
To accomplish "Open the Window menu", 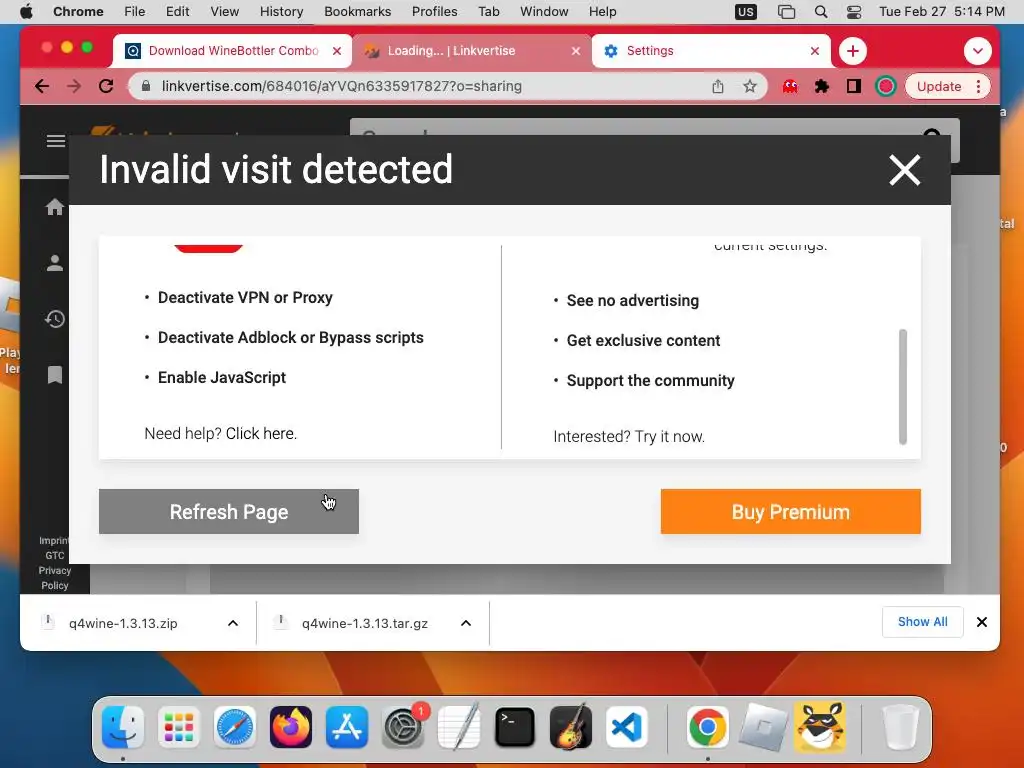I will 544,12.
